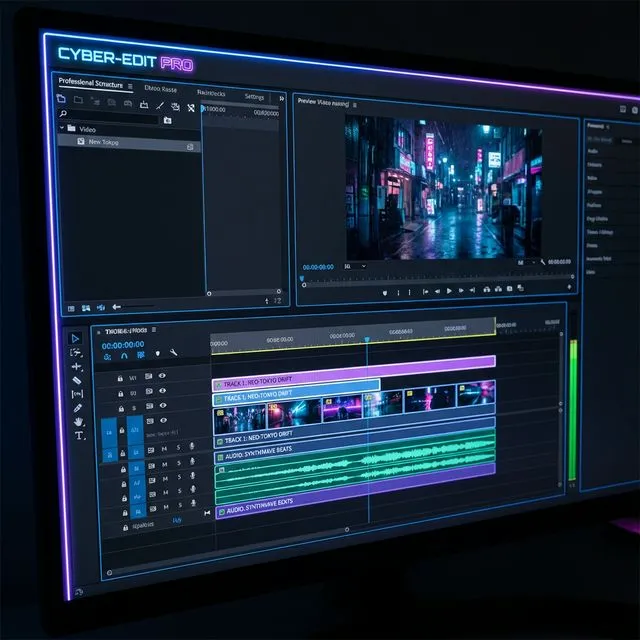Show hidden tabs with double-chevron overflow
Image resolution: width=640 pixels, height=640 pixels.
tap(282, 98)
